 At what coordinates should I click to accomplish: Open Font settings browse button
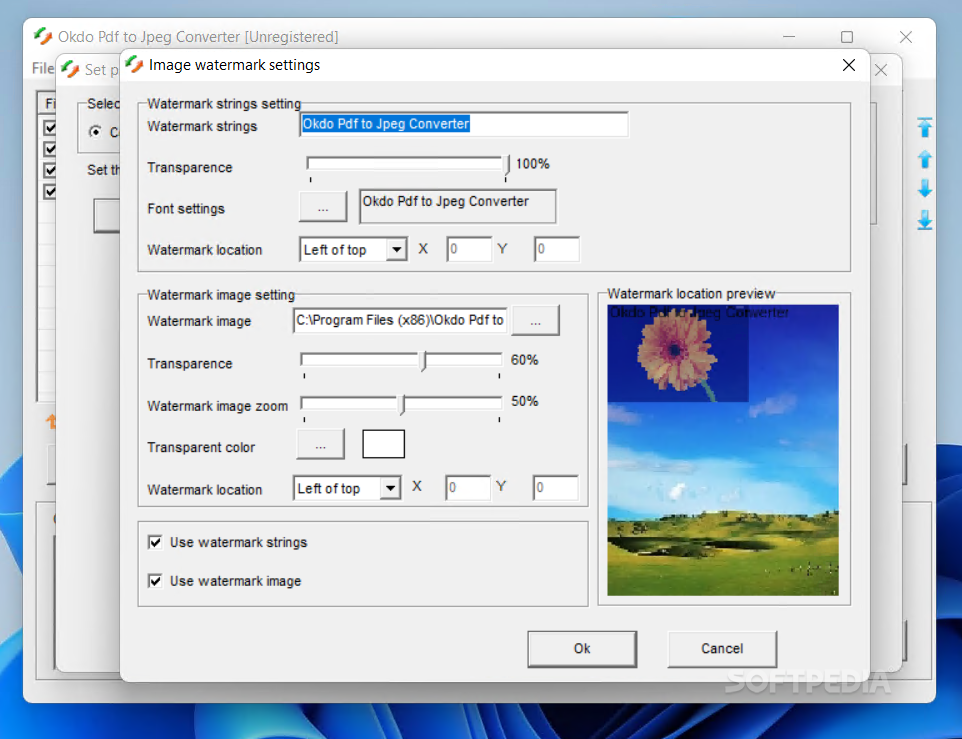click(x=323, y=207)
